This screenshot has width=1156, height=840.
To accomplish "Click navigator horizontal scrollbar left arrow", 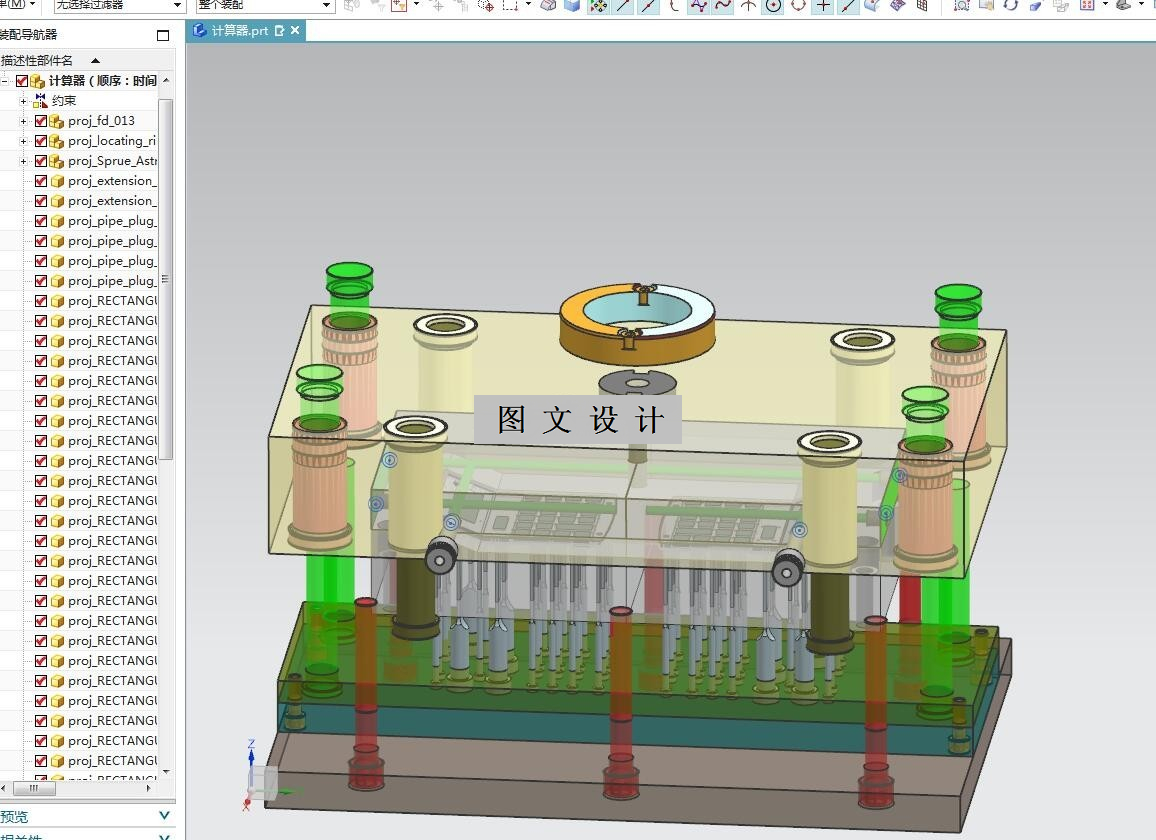I will tap(4, 788).
